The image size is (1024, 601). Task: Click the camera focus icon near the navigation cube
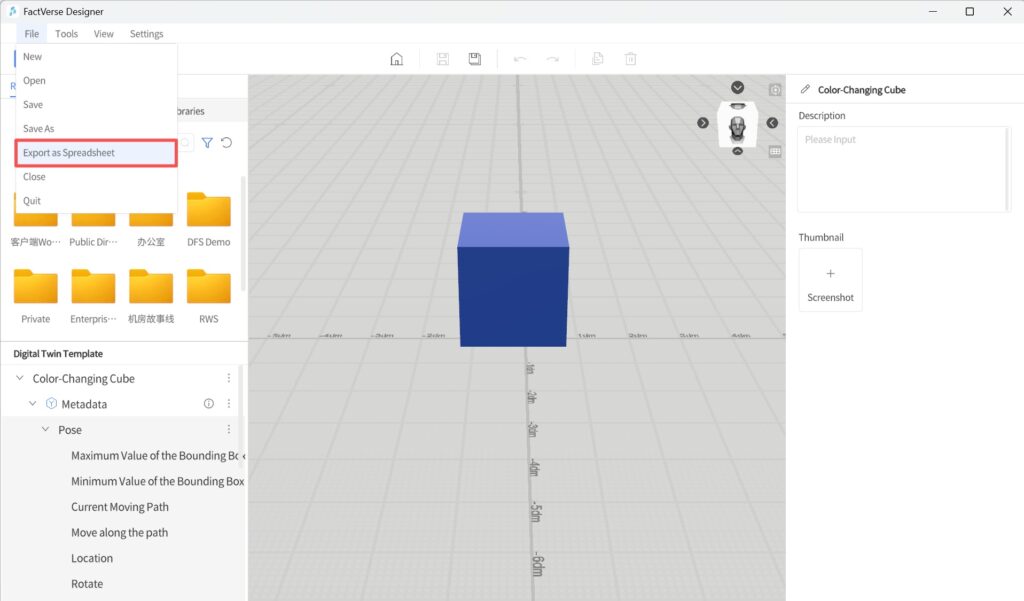[x=775, y=90]
